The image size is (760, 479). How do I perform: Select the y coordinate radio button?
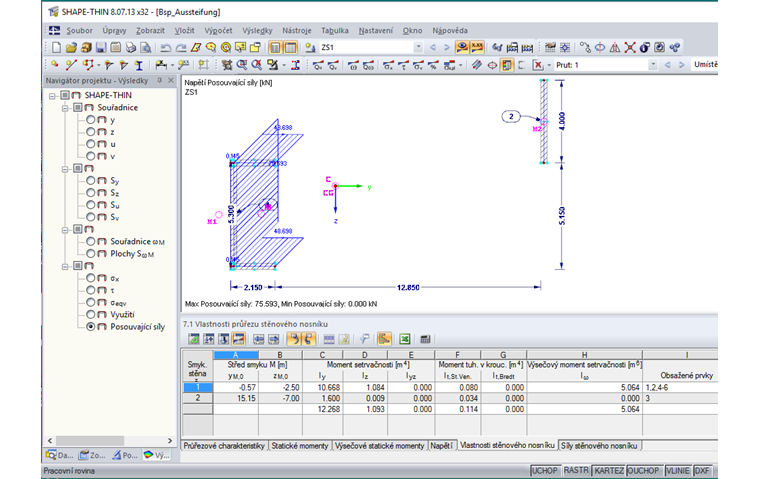pyautogui.click(x=91, y=119)
